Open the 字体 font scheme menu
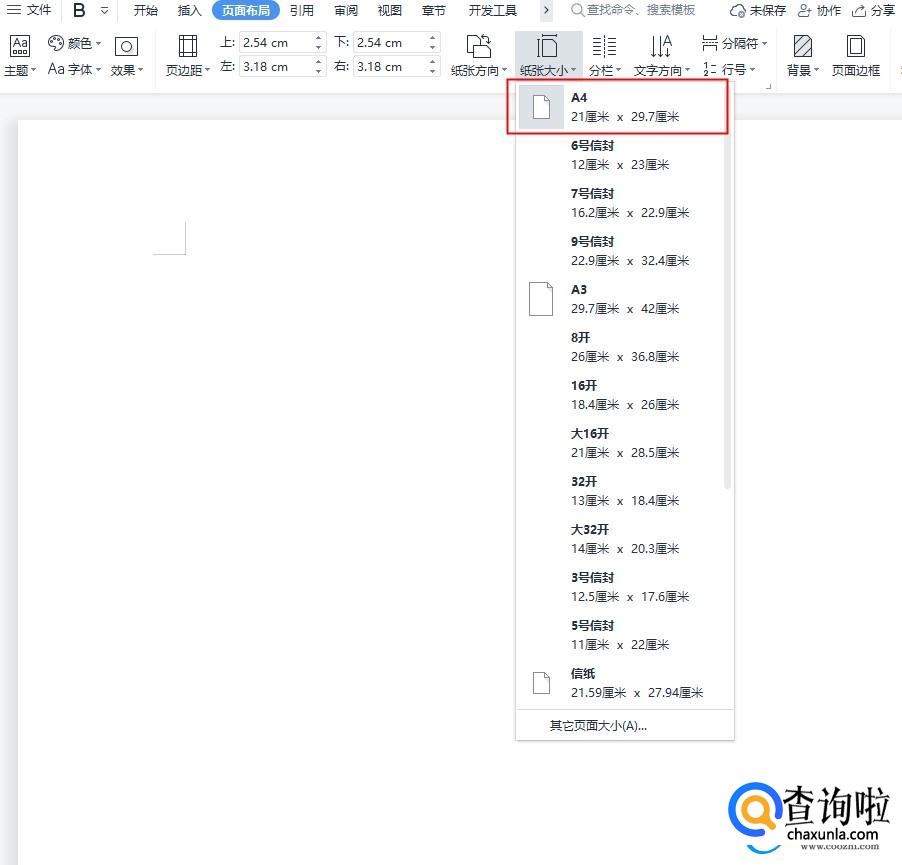Viewport: 902px width, 865px height. [x=75, y=69]
